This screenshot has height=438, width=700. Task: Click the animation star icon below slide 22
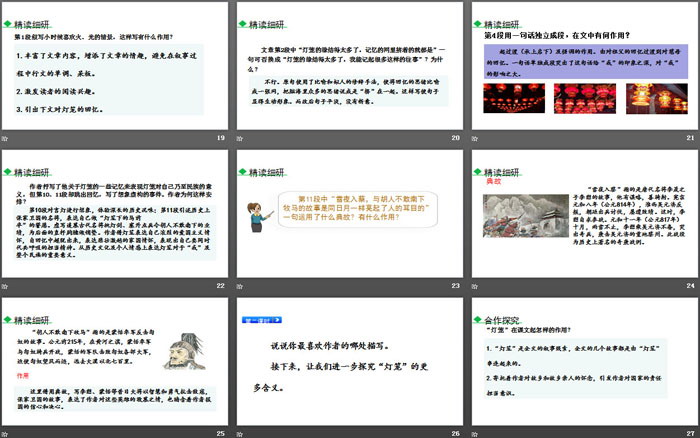tap(4, 286)
